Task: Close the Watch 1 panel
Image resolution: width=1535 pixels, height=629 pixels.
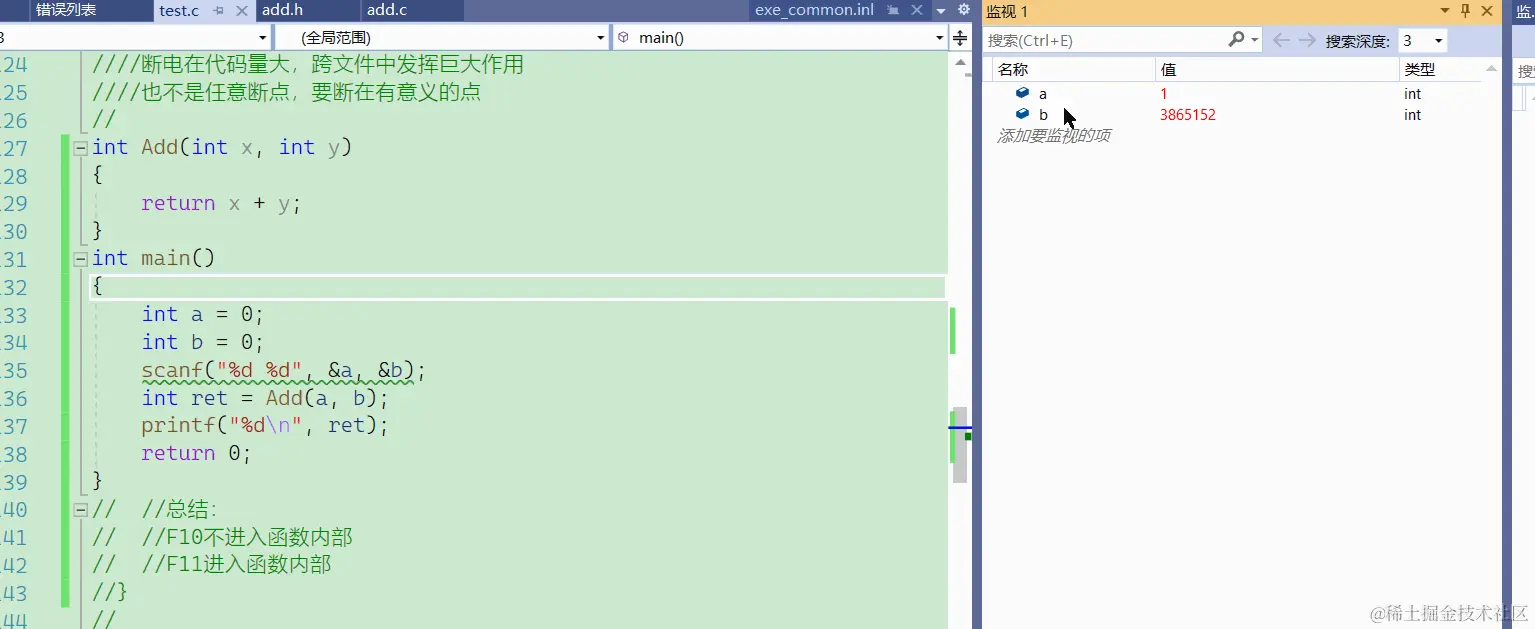Action: (x=1488, y=11)
